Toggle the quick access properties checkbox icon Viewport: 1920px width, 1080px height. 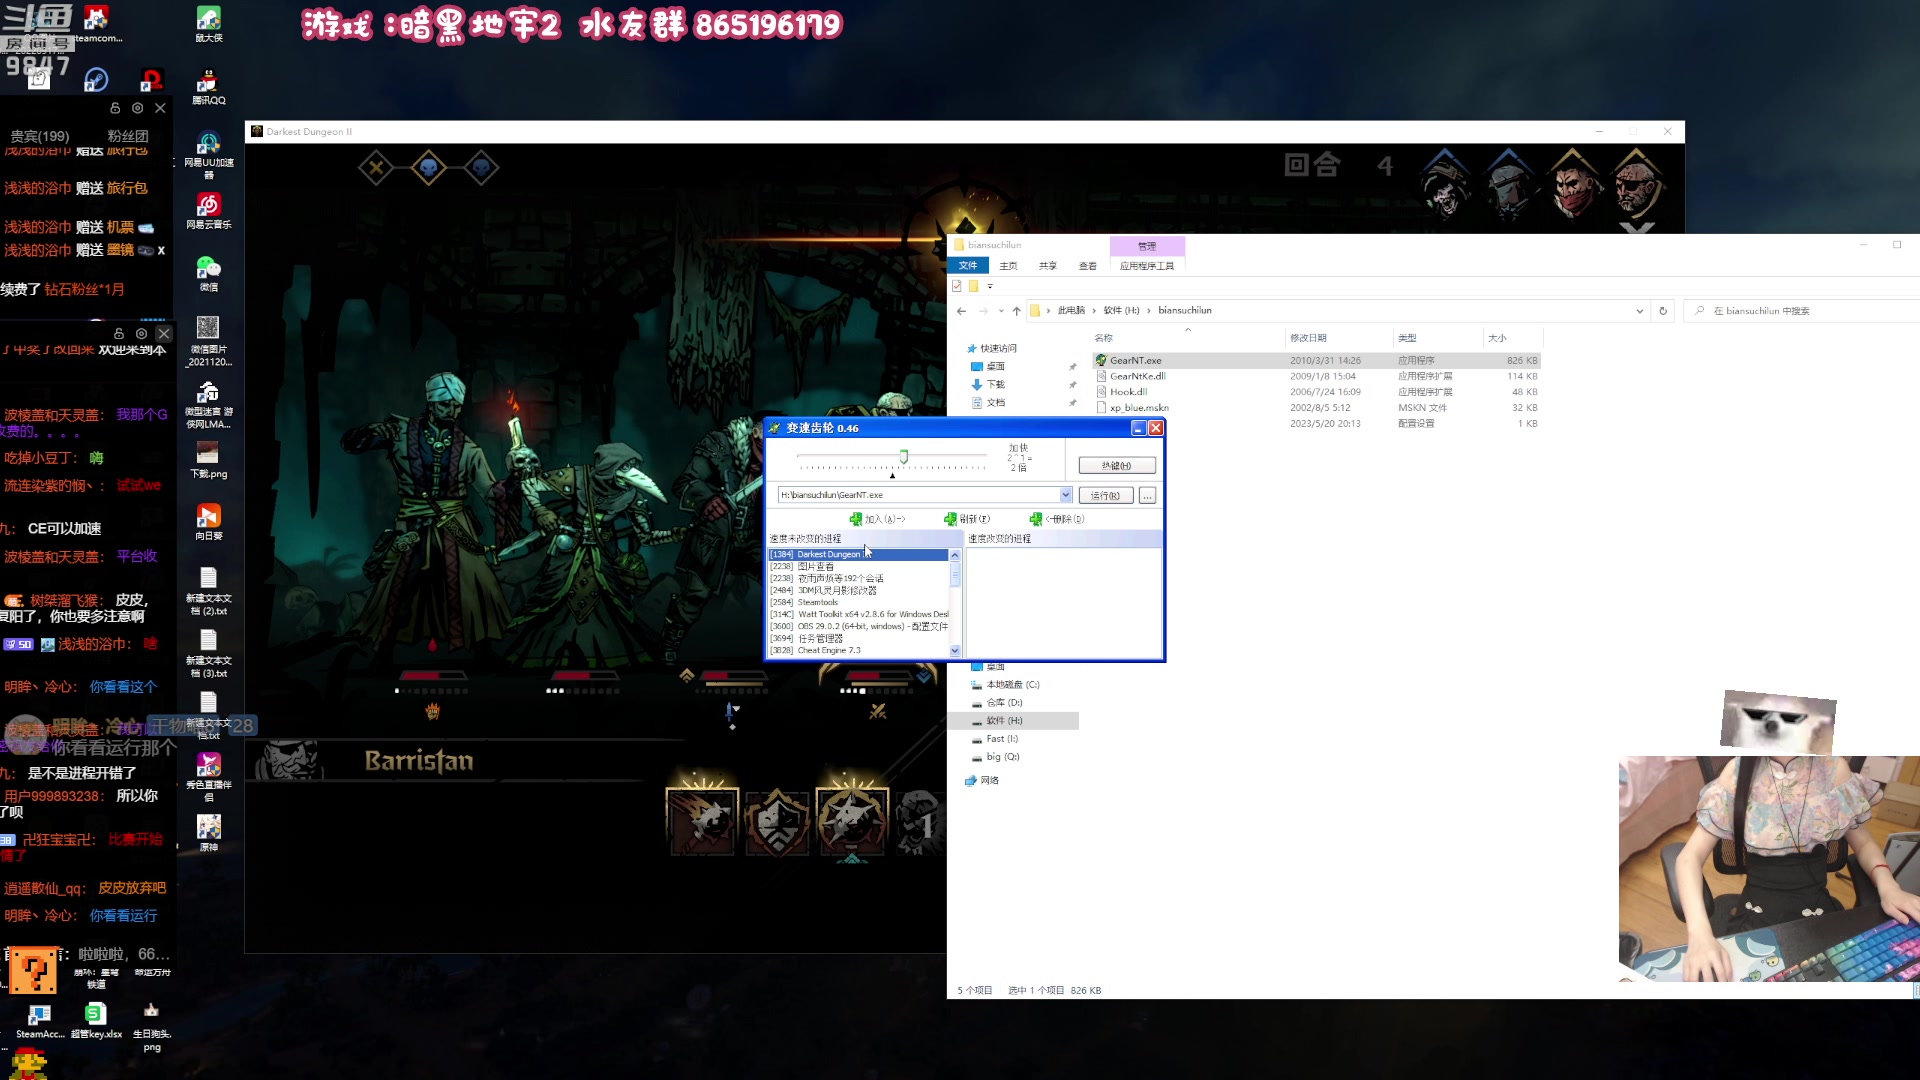(957, 286)
